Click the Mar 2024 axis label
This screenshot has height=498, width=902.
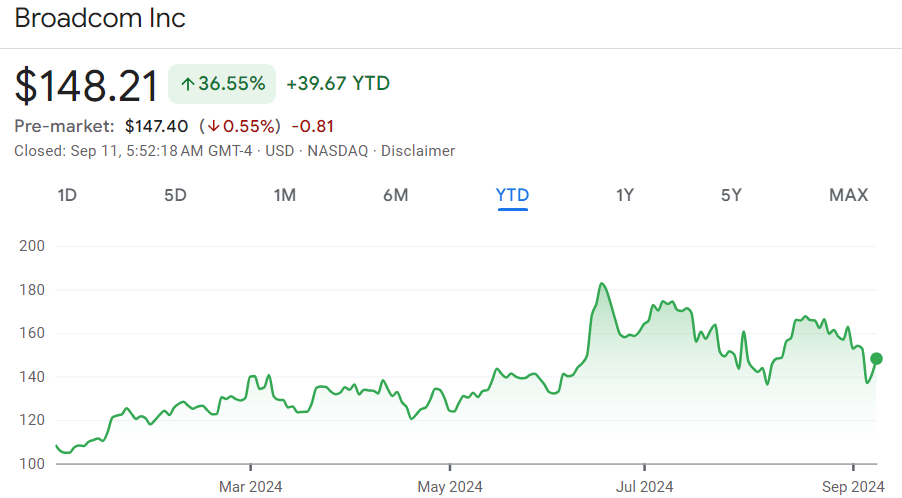251,487
